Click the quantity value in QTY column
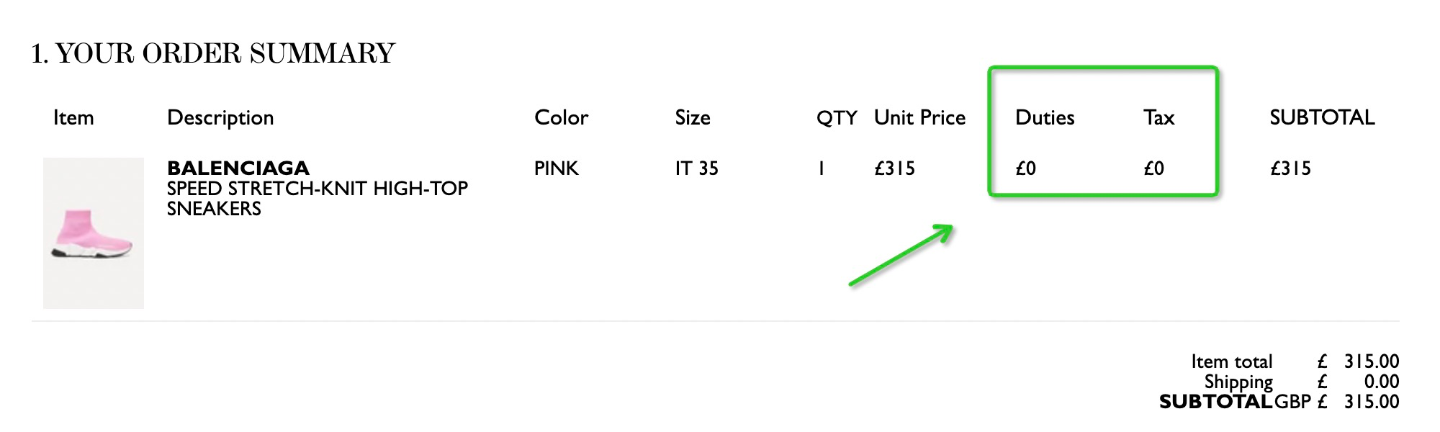 point(820,168)
